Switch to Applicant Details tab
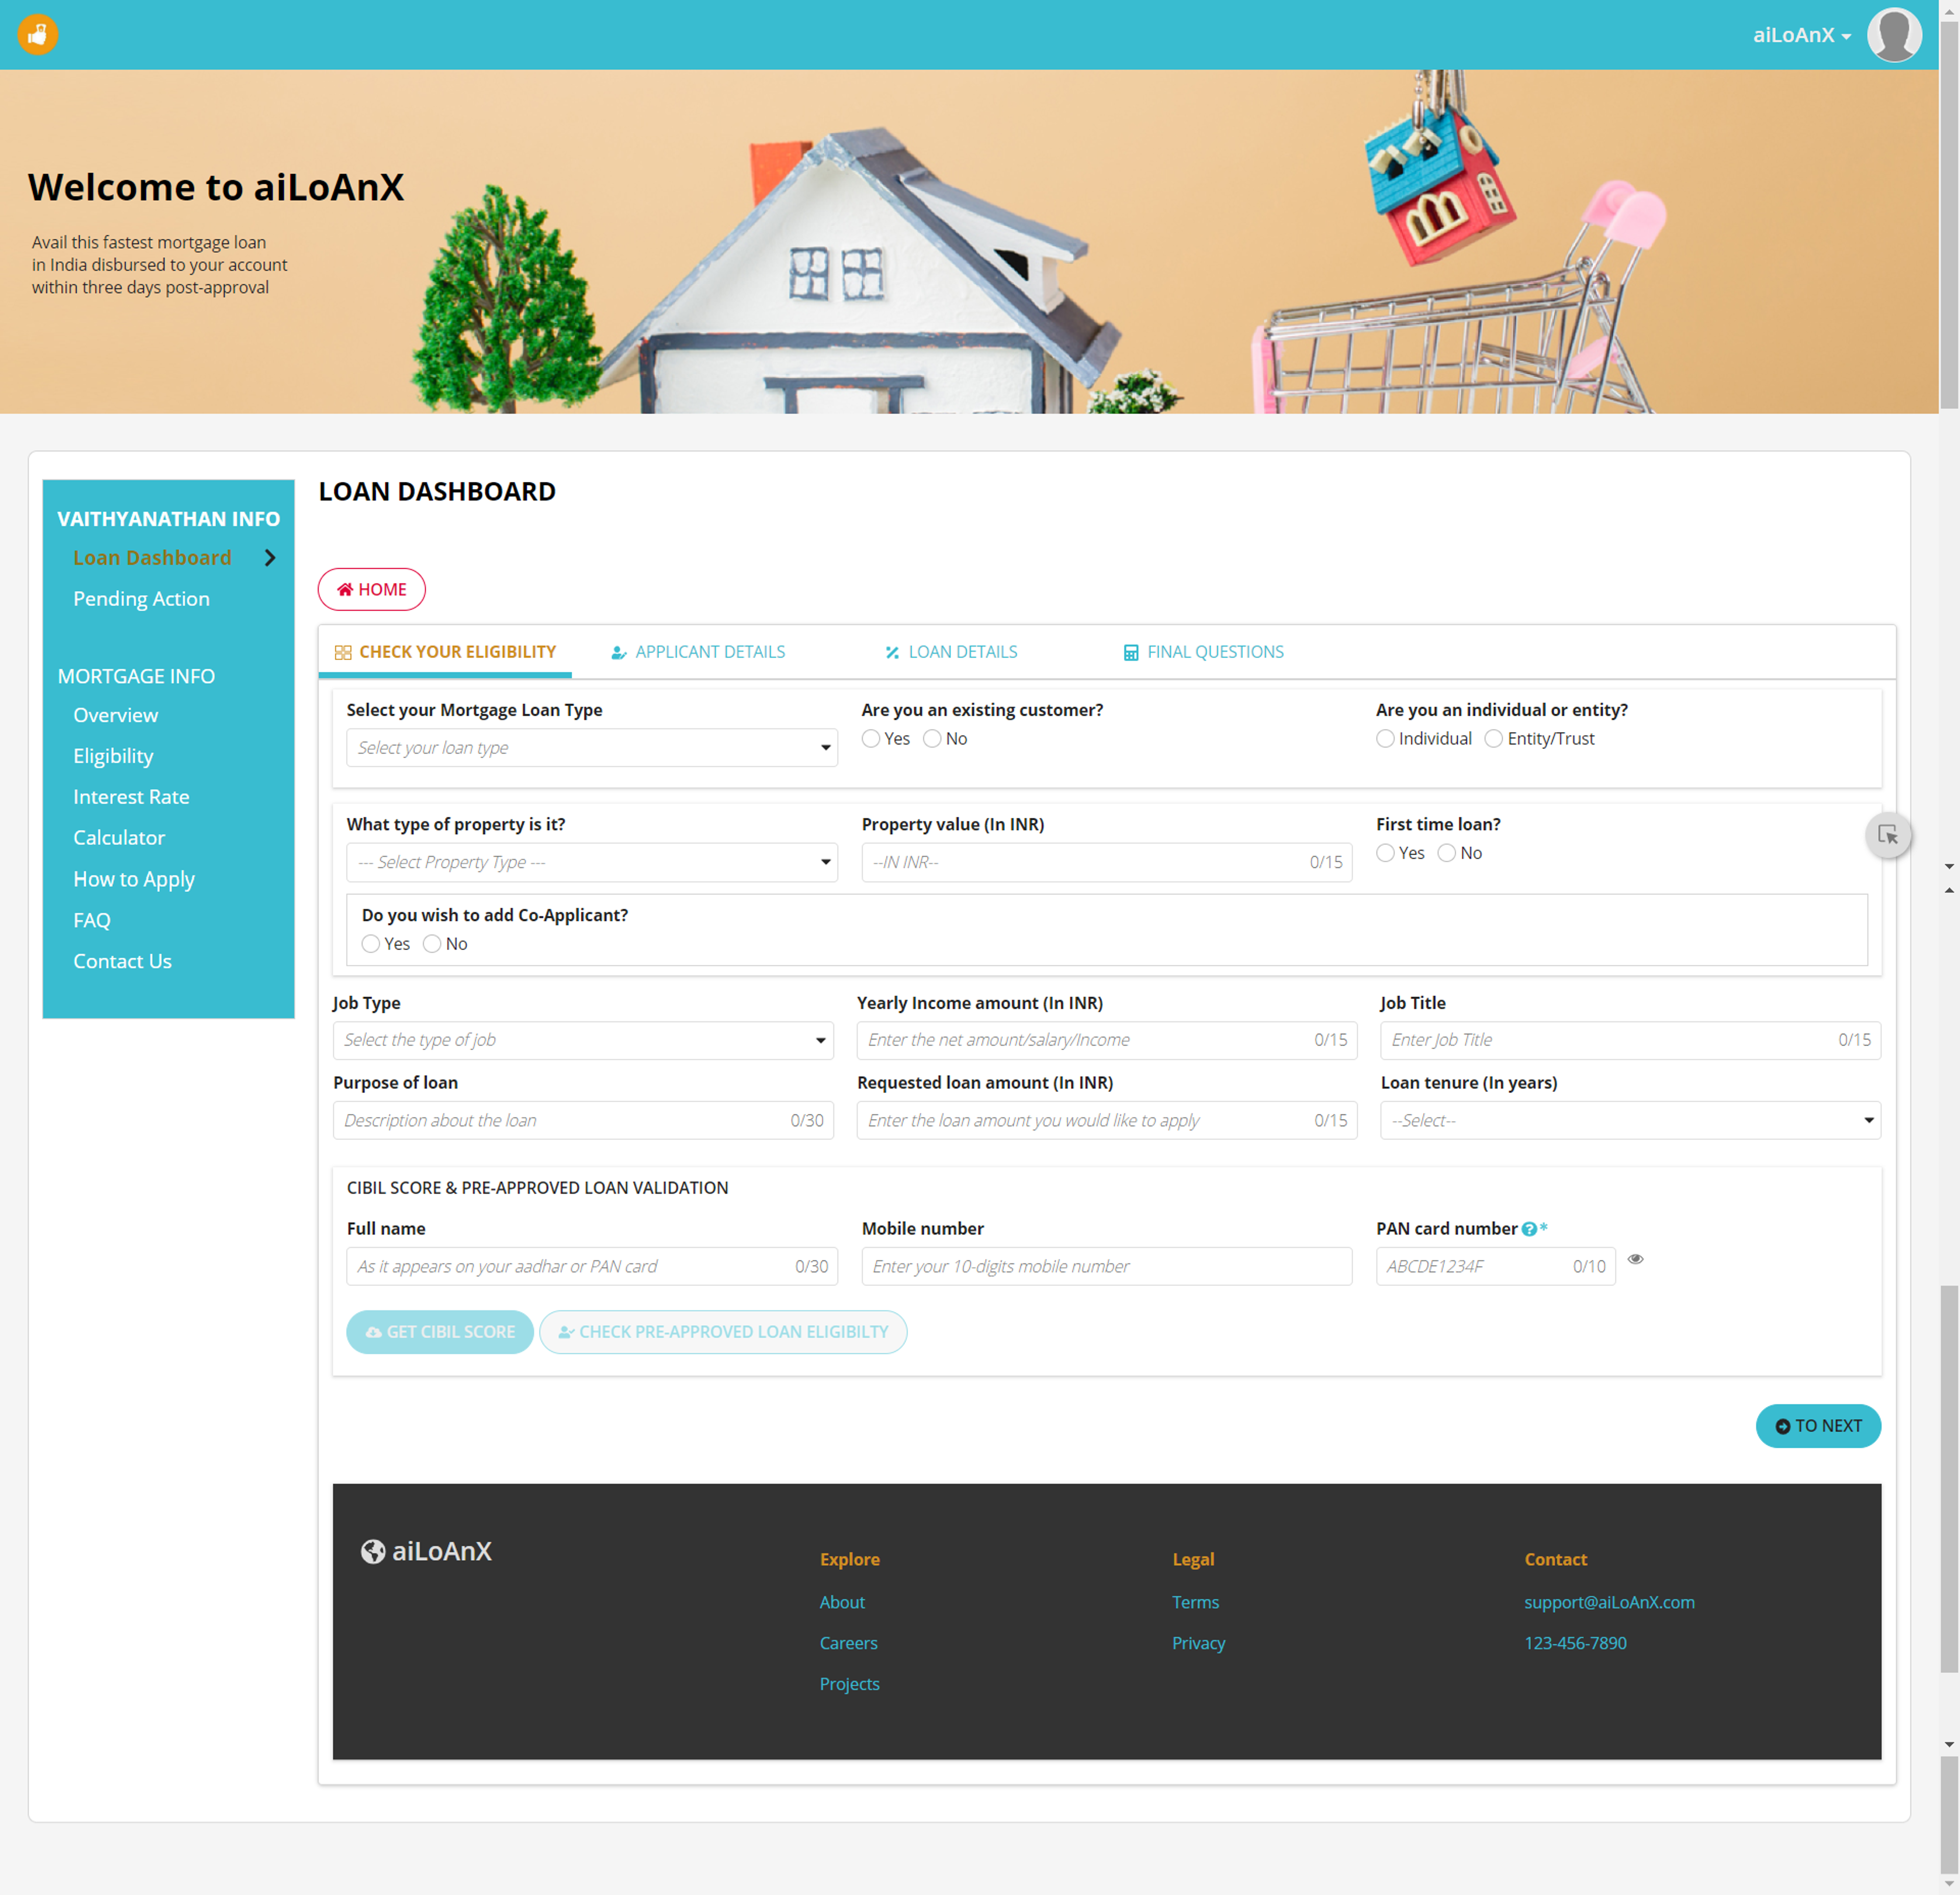1960x1895 pixels. click(698, 652)
